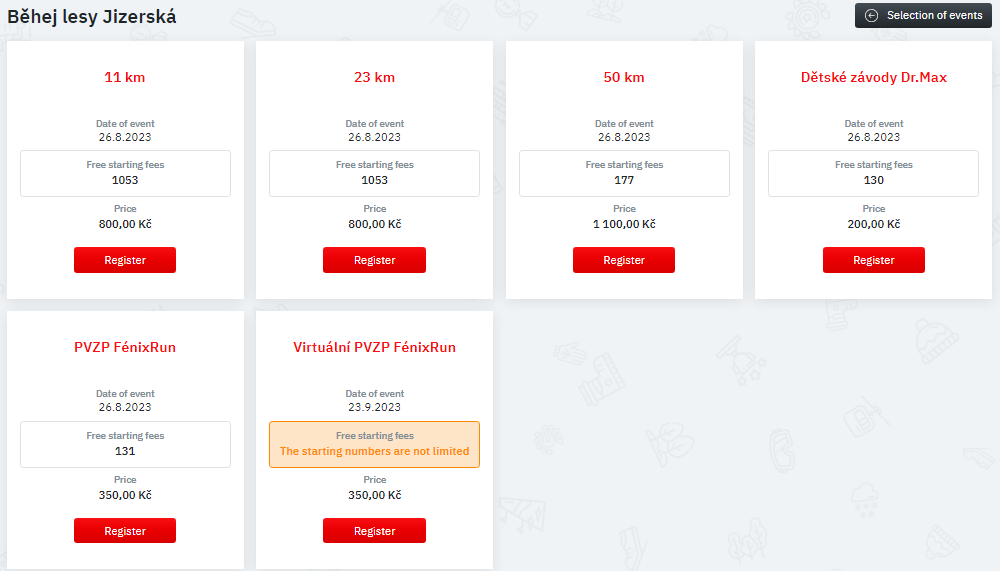Register for PVZP FénixRun
Screen dimensions: 1000x571
click(125, 530)
